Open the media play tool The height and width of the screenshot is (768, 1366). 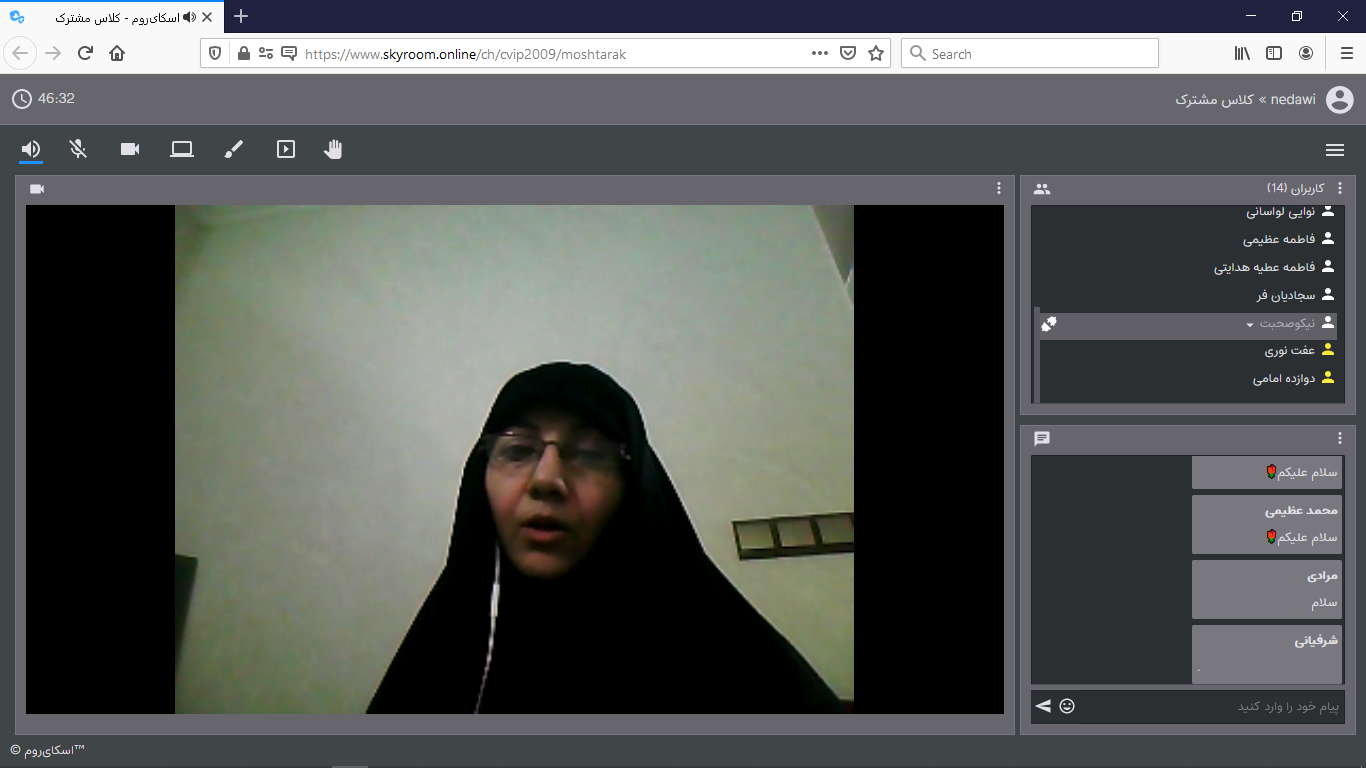click(x=286, y=149)
